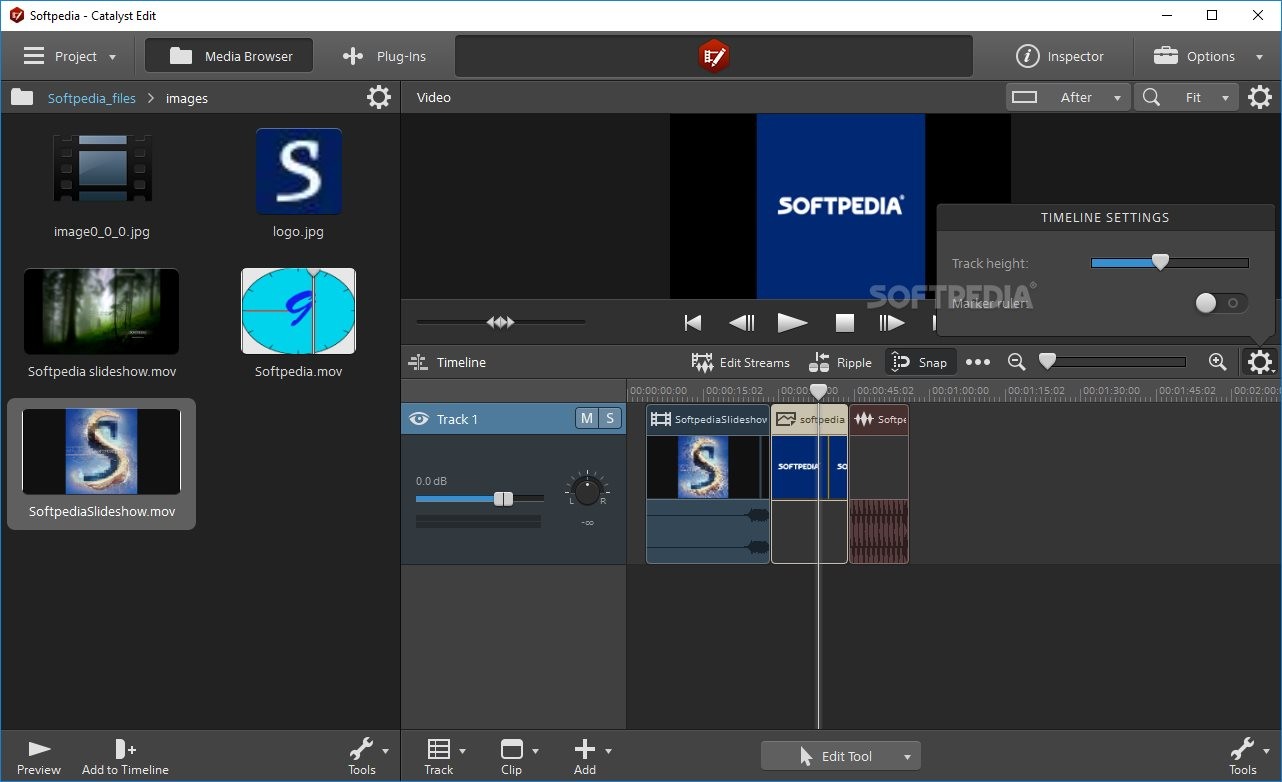Close Timeline Settings via gear icon
This screenshot has height=782, width=1282.
pos(1260,362)
